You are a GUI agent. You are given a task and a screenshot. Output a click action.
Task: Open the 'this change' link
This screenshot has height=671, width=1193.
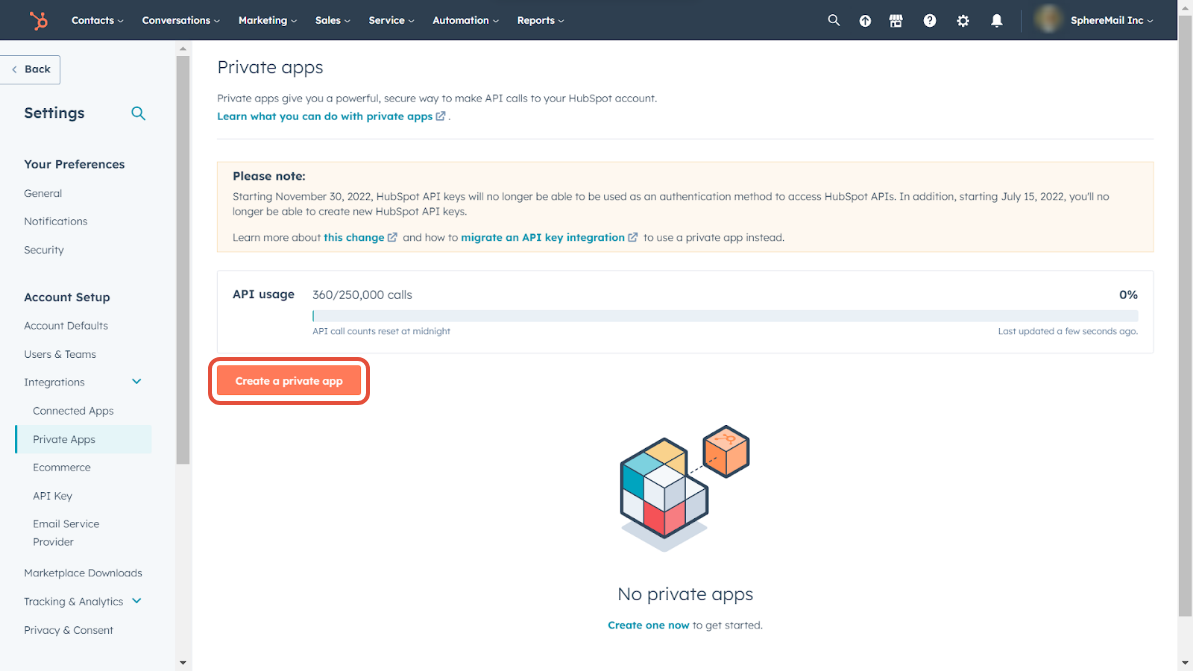(354, 237)
